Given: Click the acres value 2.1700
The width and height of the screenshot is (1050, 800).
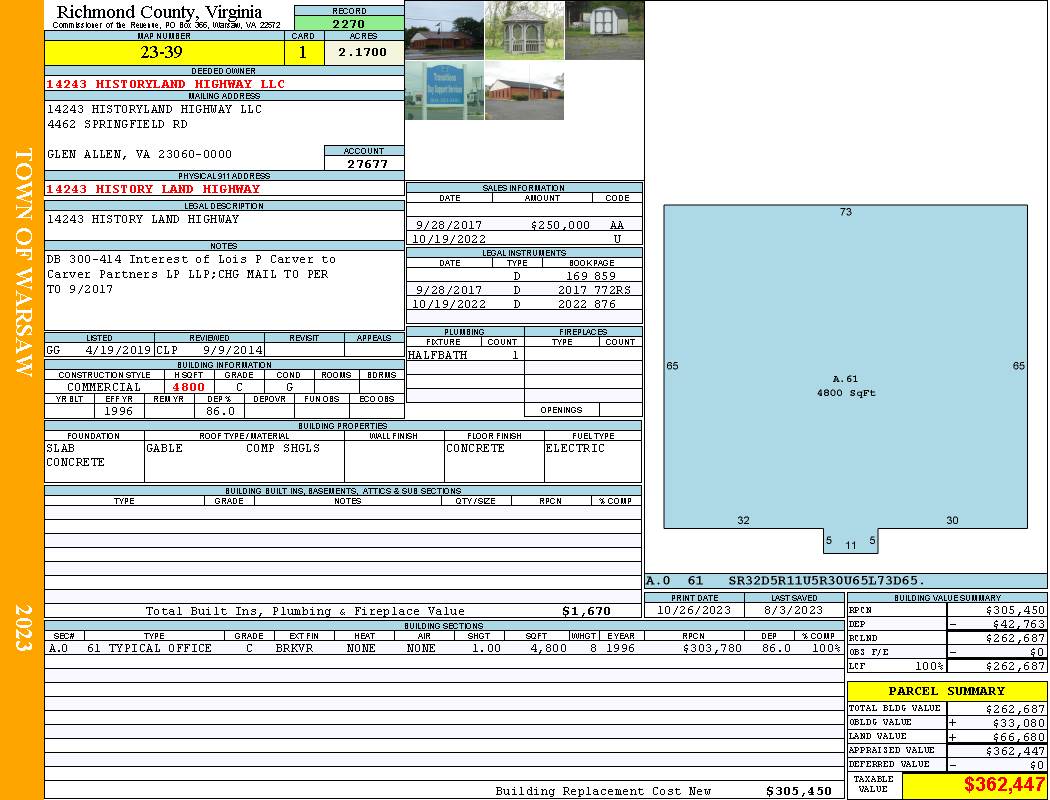Looking at the screenshot, I should coord(362,52).
